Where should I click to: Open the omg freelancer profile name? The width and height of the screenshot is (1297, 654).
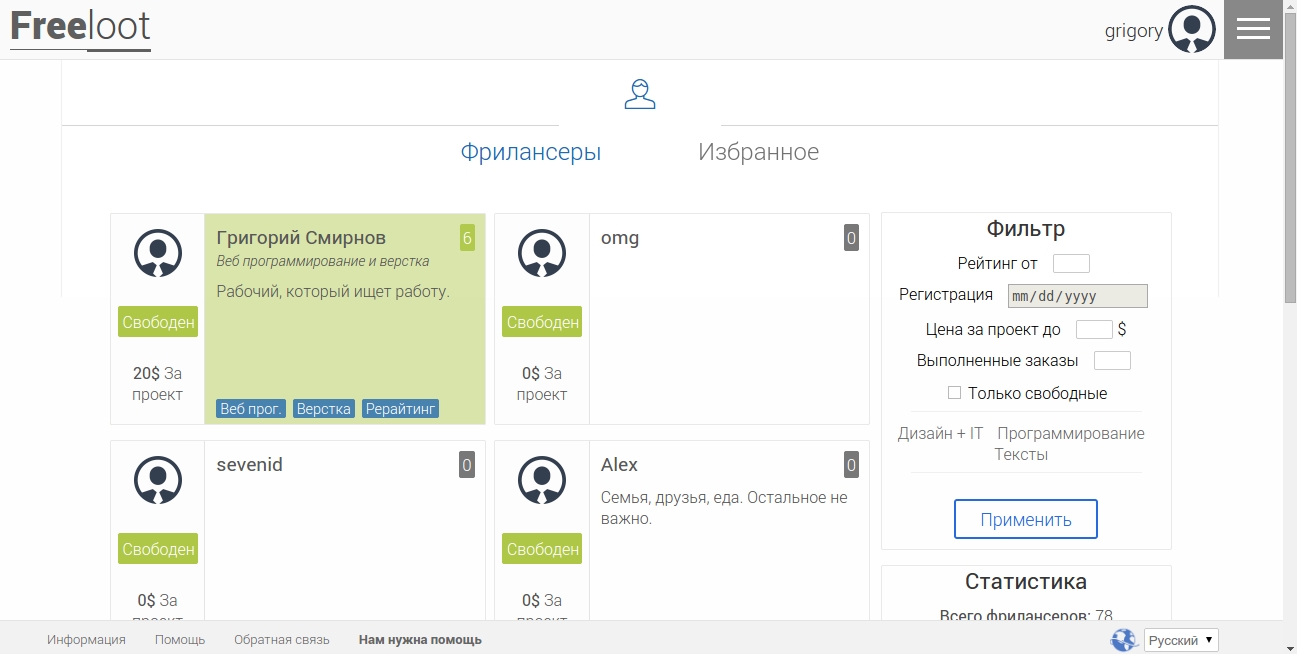click(620, 238)
